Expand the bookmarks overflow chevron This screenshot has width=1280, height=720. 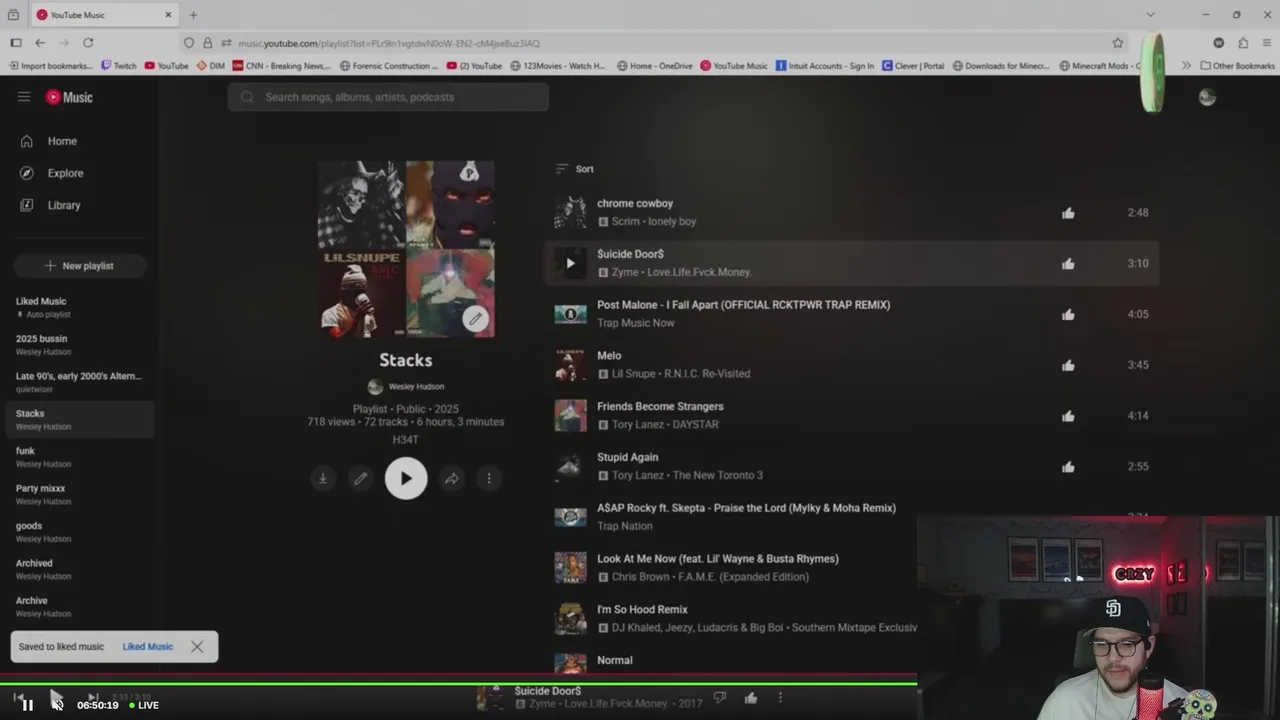[1186, 66]
